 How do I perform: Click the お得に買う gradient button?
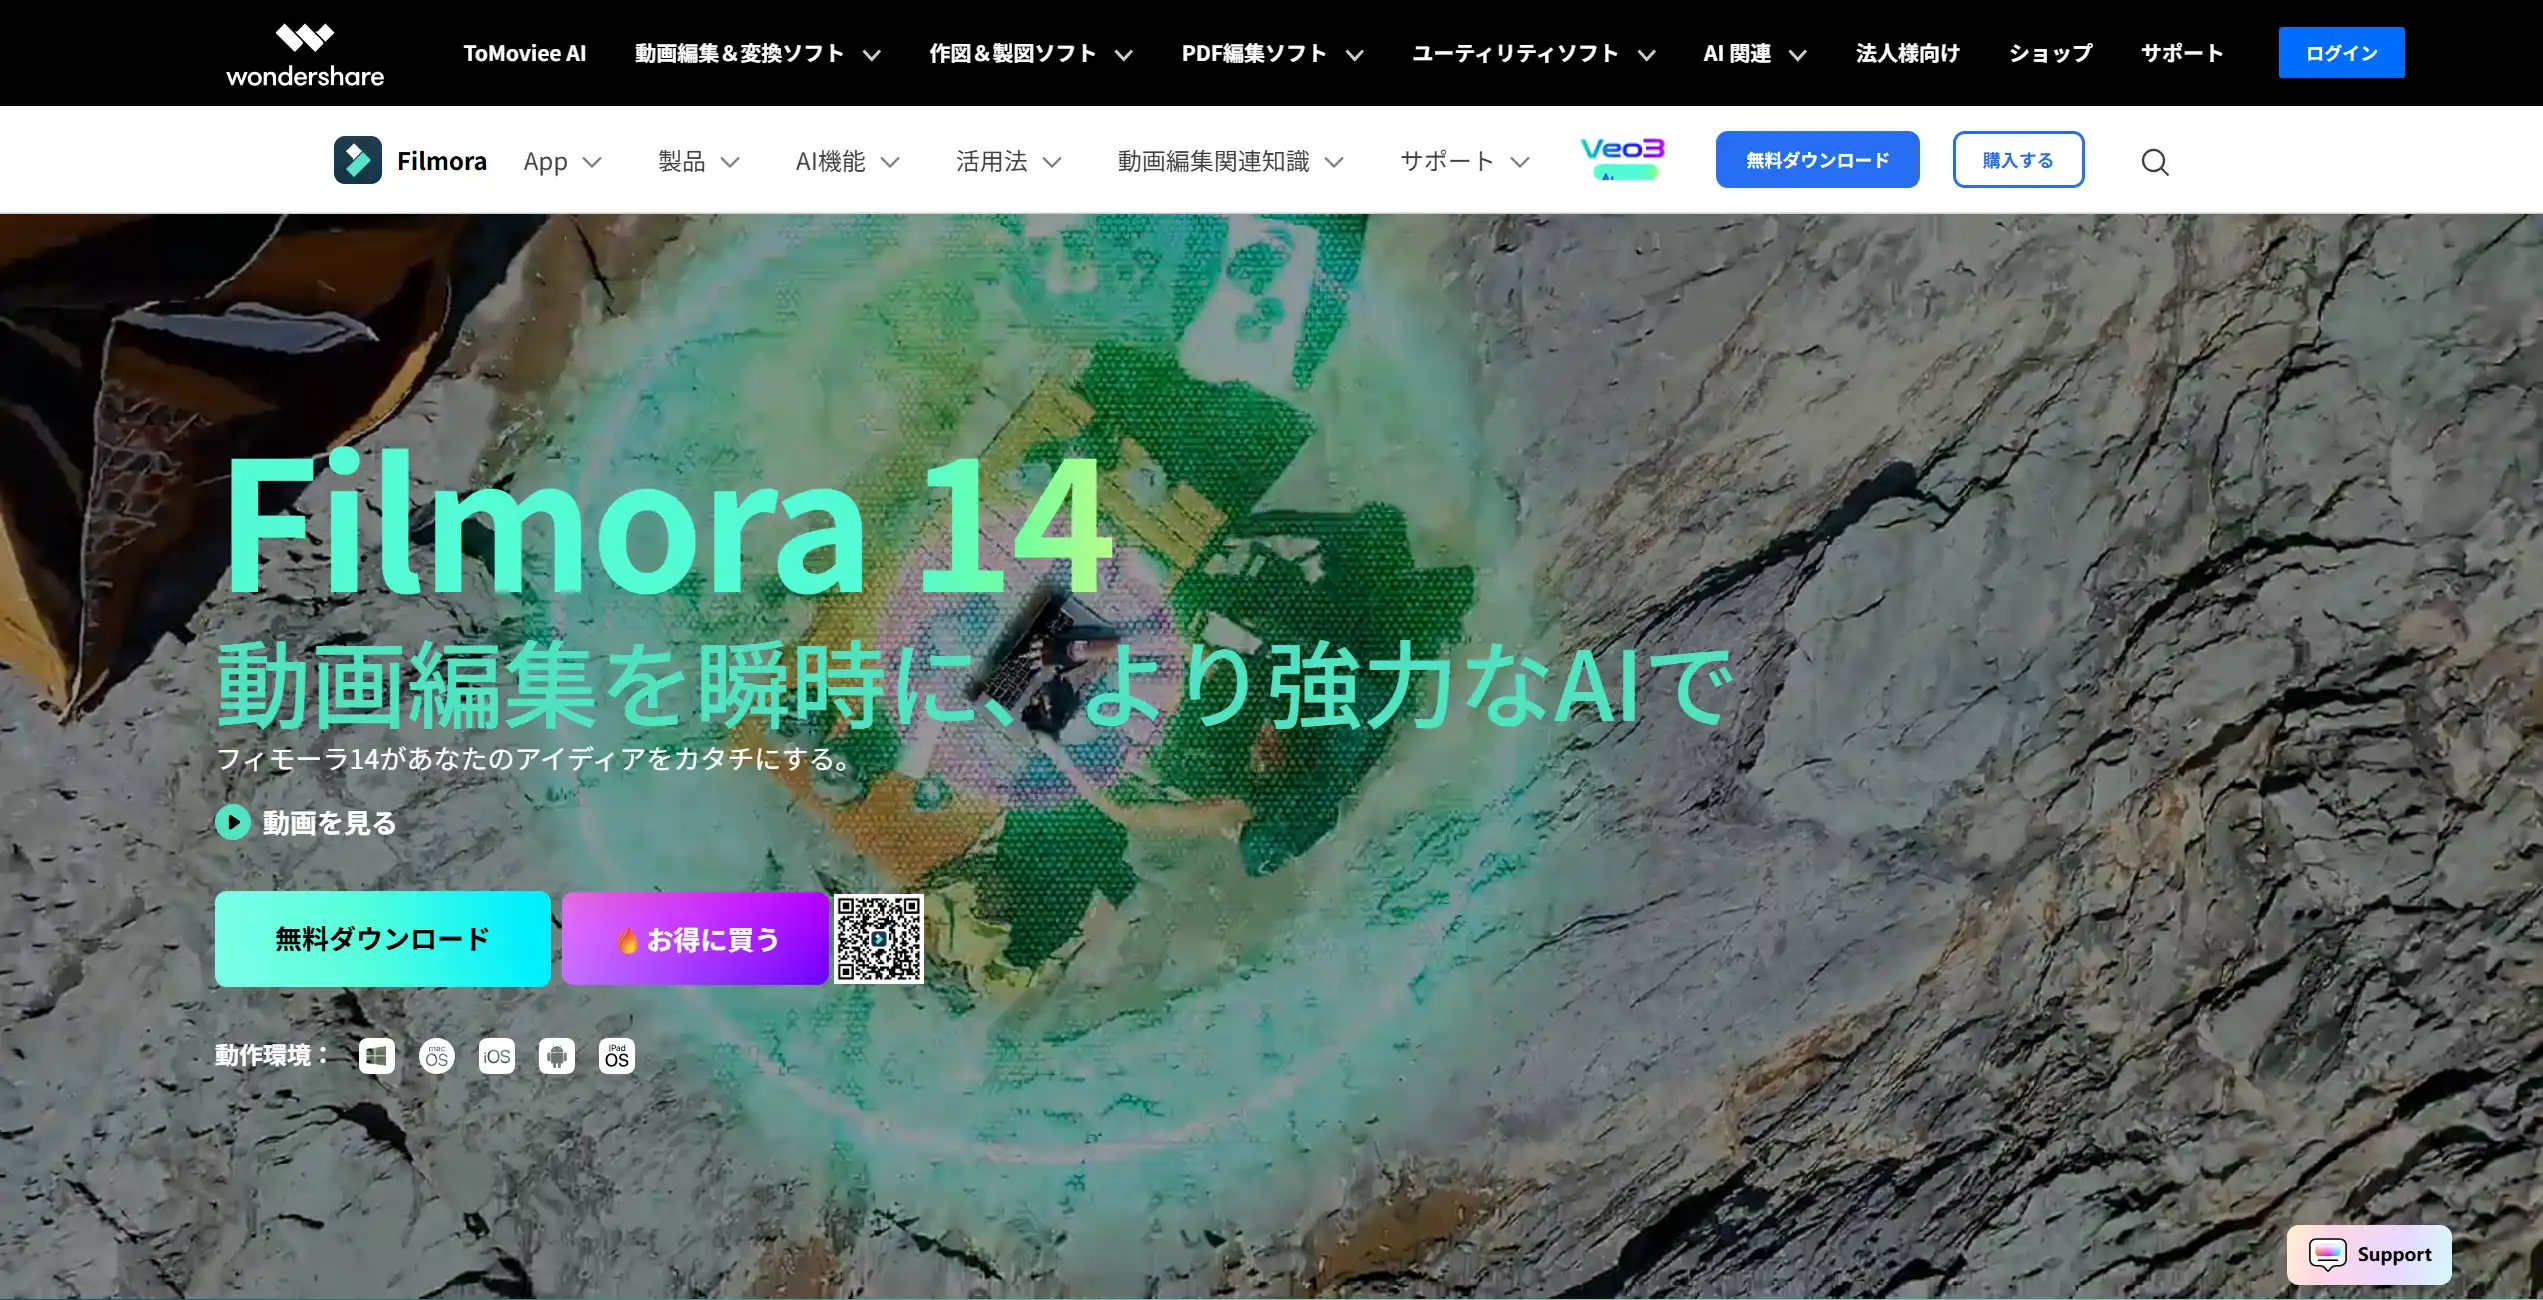[695, 938]
